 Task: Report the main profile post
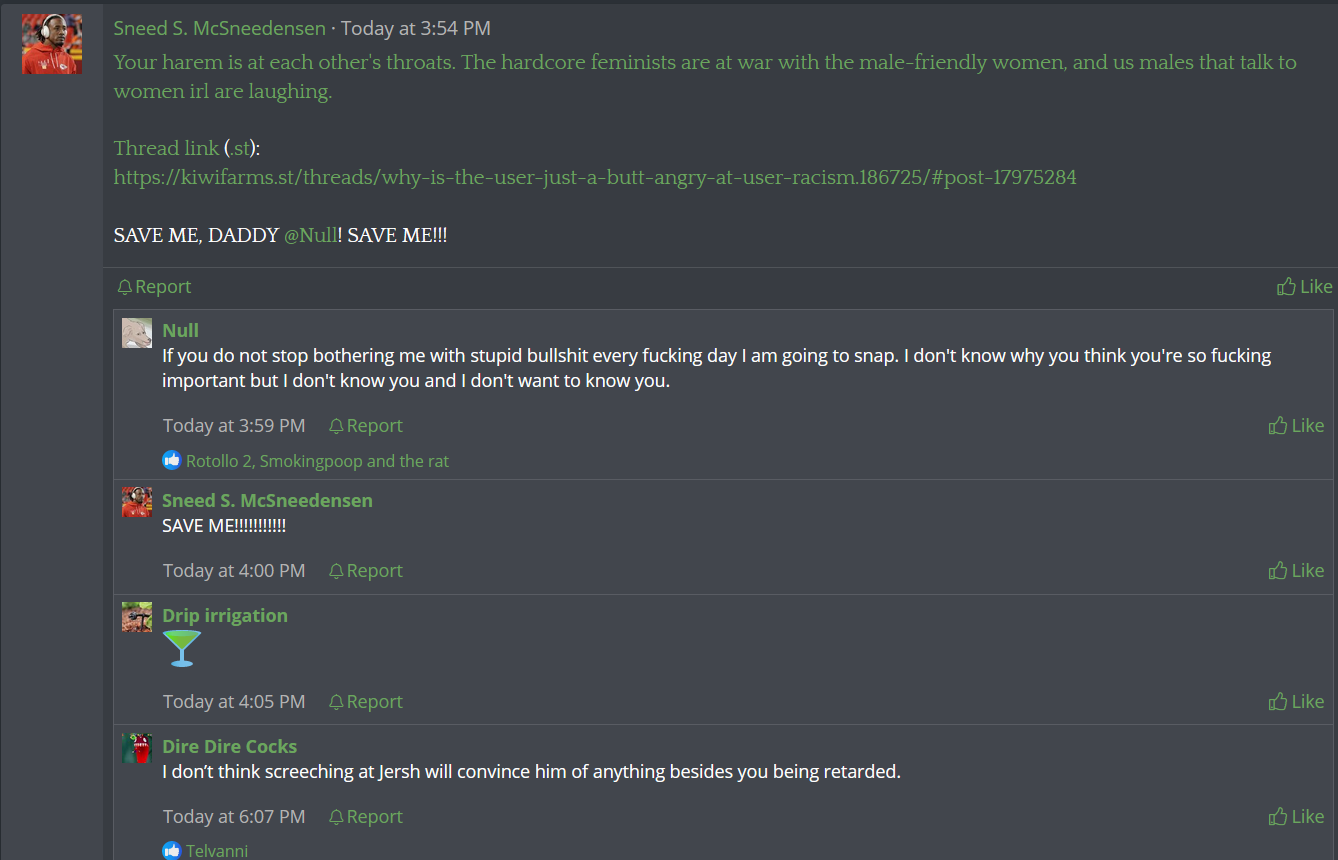pos(154,287)
